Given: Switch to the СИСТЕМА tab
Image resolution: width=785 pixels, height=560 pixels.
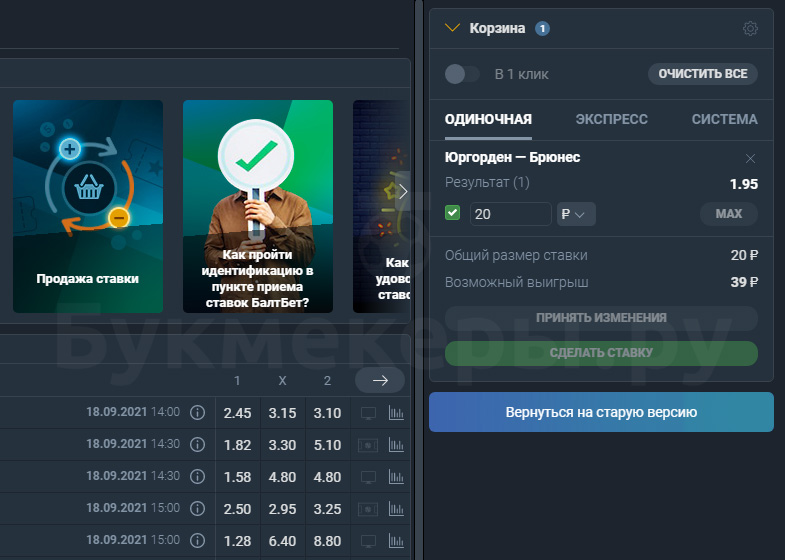Looking at the screenshot, I should coord(724,119).
